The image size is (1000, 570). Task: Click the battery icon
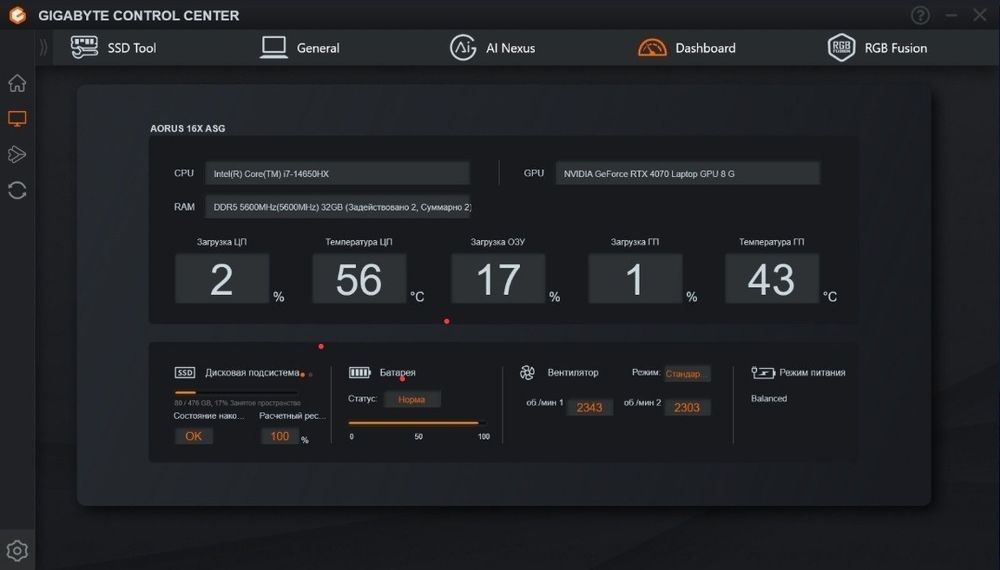point(360,372)
